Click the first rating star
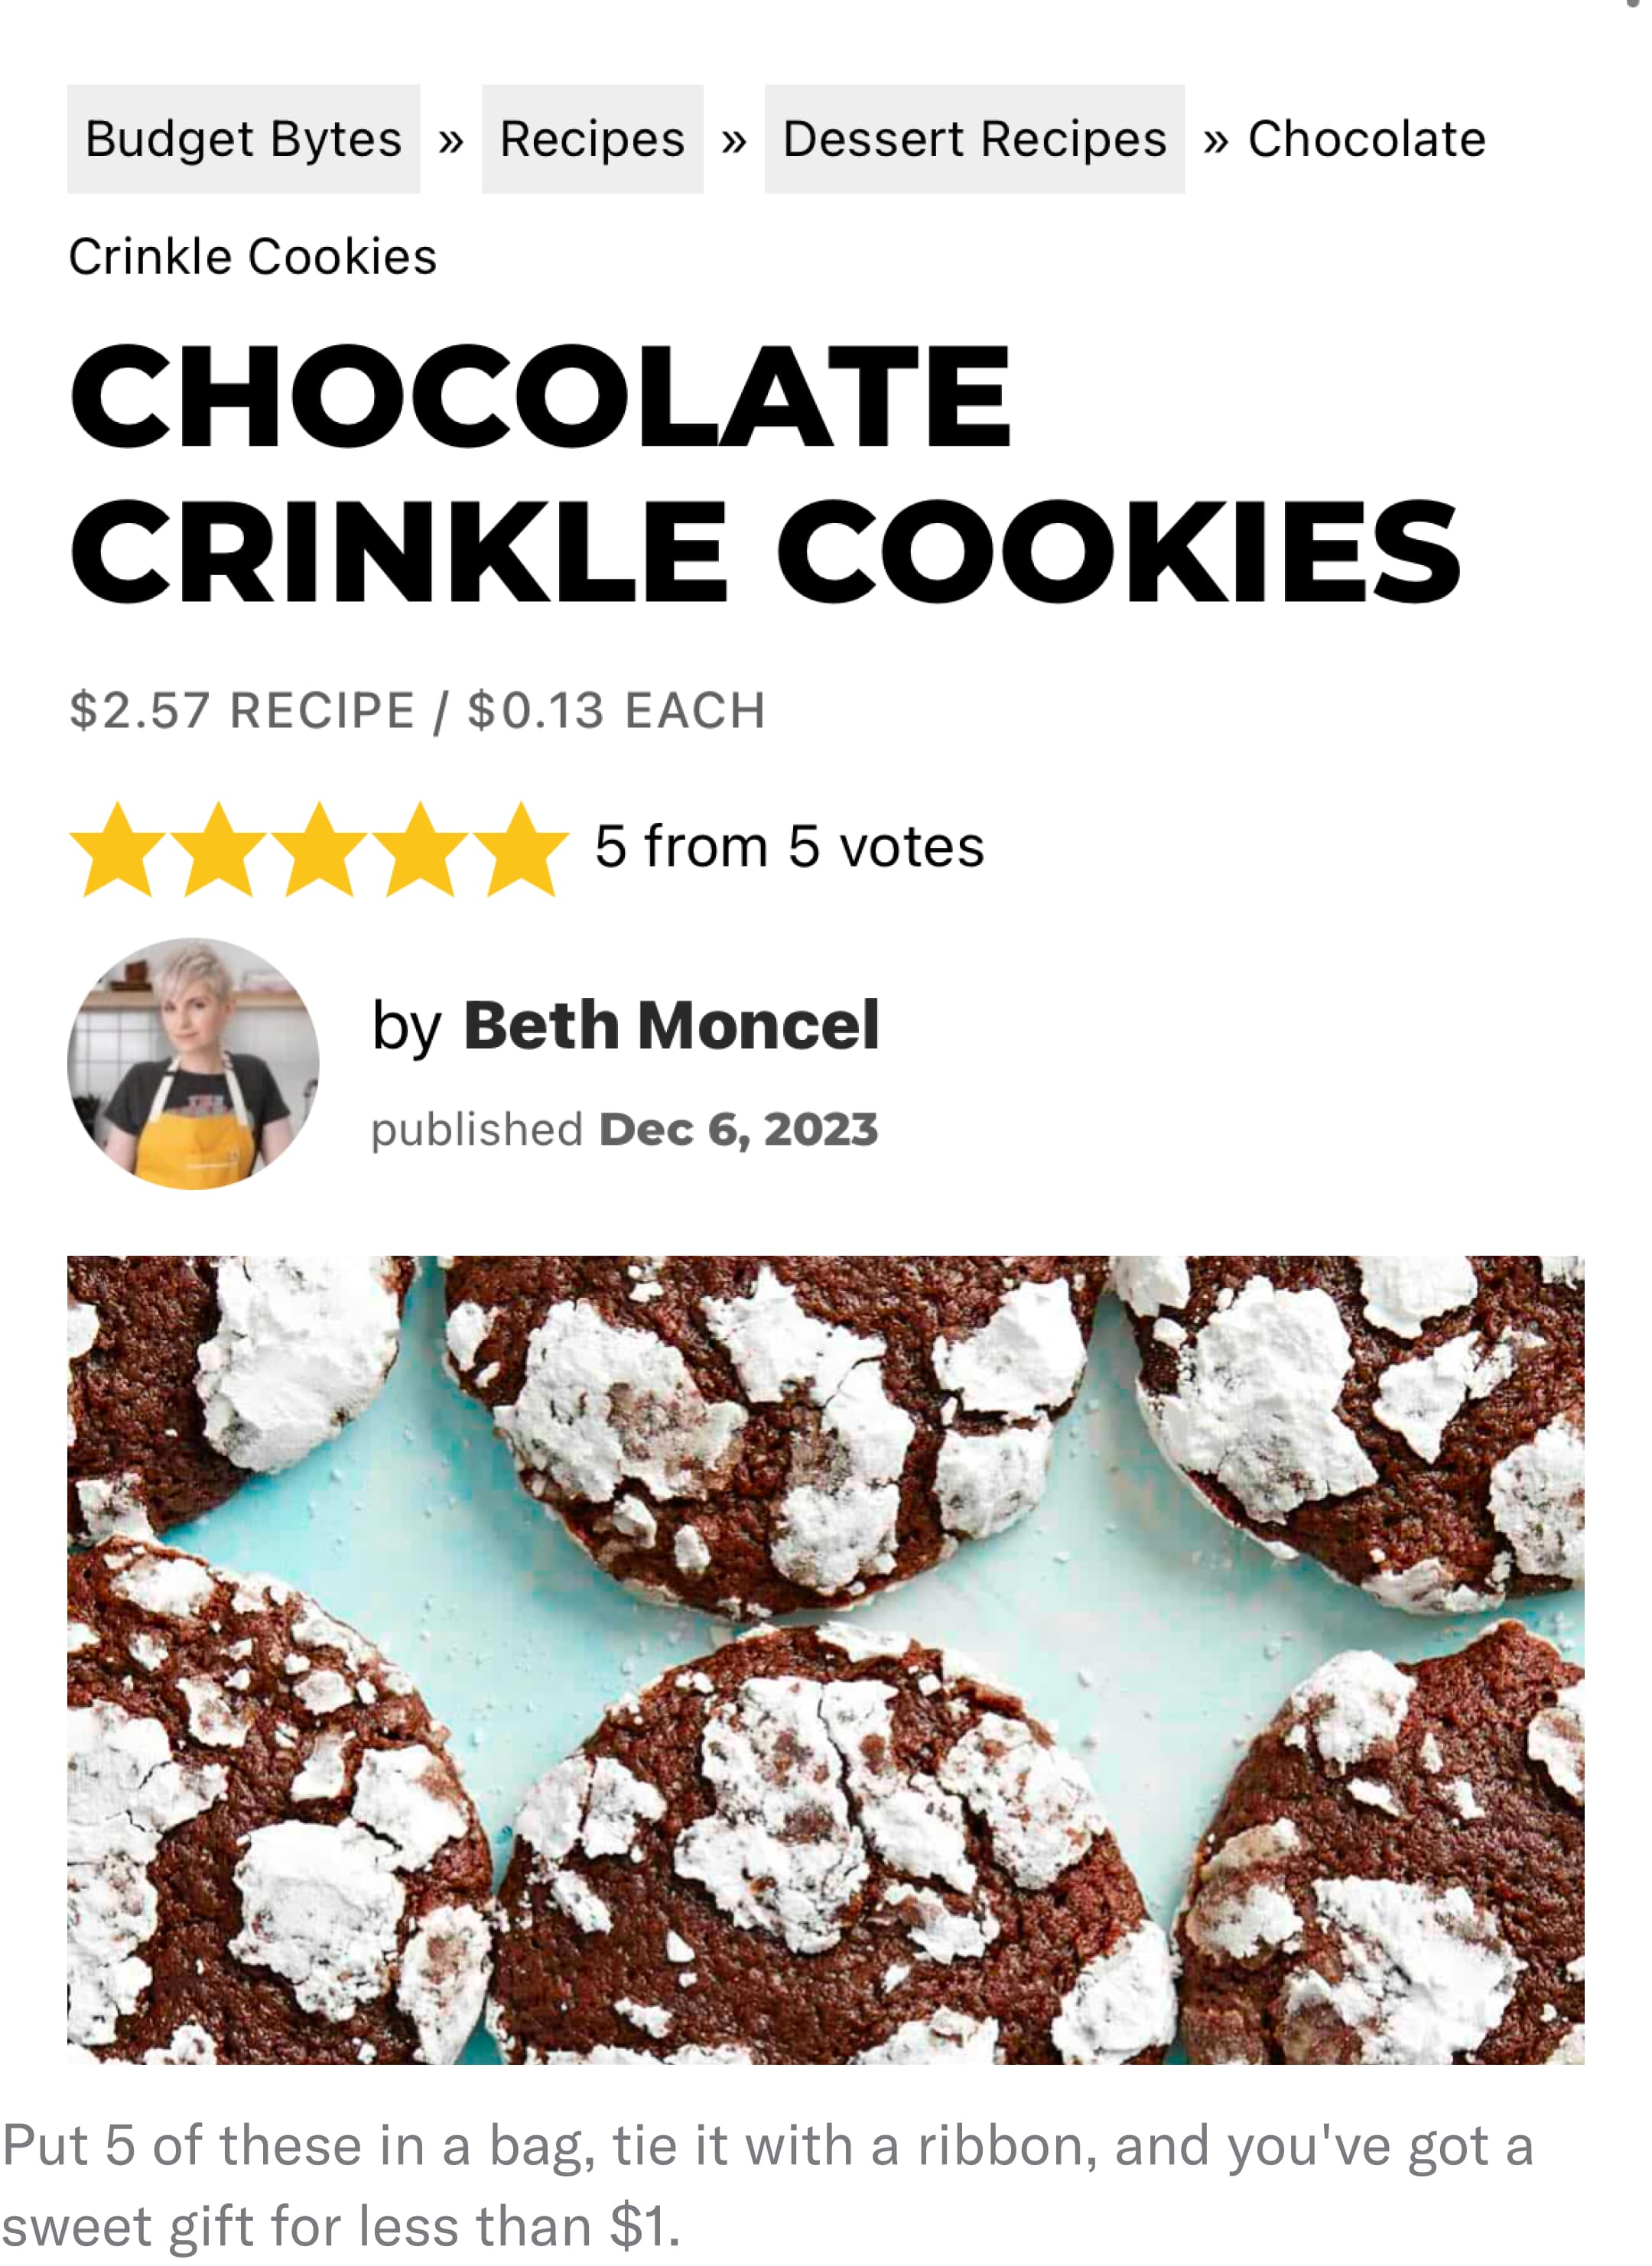Screen dimensions: 1652x2266 117,849
